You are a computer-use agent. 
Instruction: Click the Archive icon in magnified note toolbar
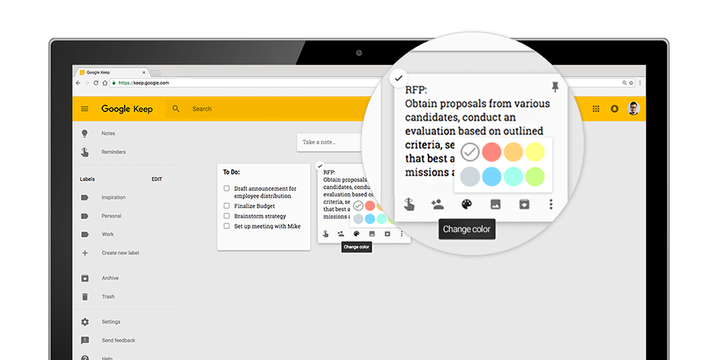tap(524, 204)
